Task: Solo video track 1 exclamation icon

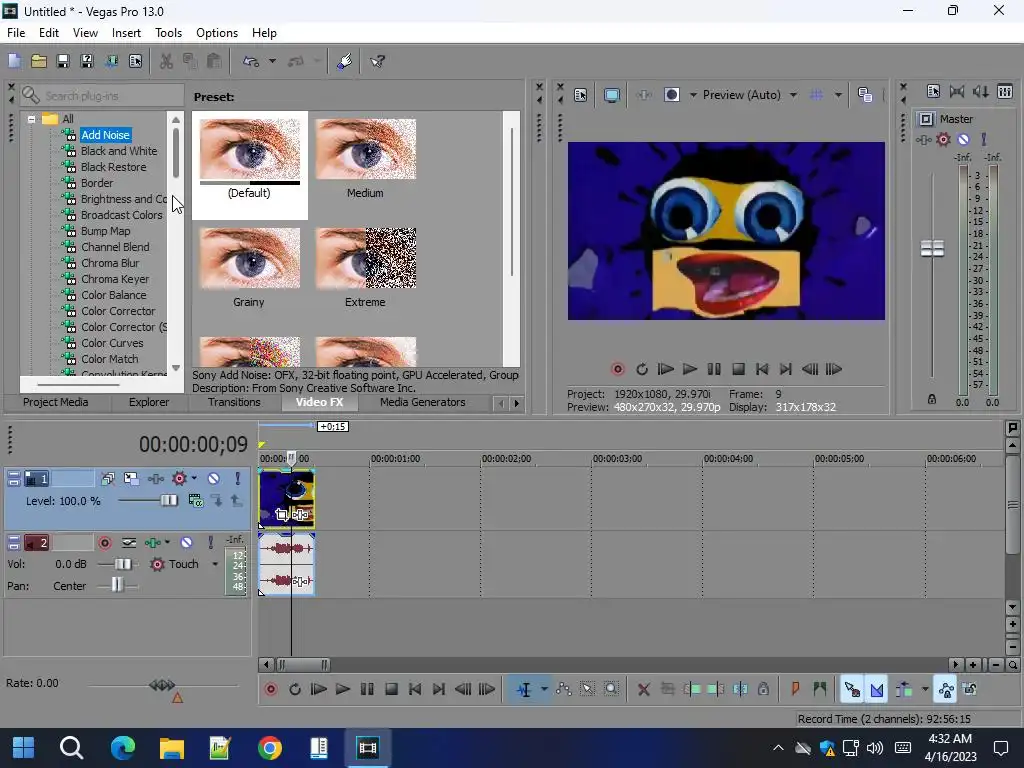Action: point(238,479)
